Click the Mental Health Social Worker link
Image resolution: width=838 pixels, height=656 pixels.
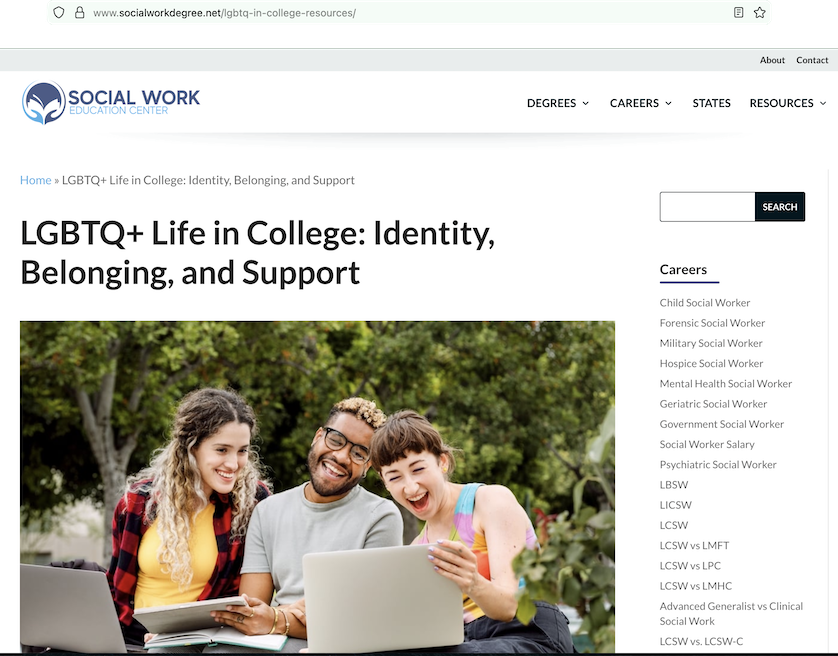pyautogui.click(x=726, y=383)
